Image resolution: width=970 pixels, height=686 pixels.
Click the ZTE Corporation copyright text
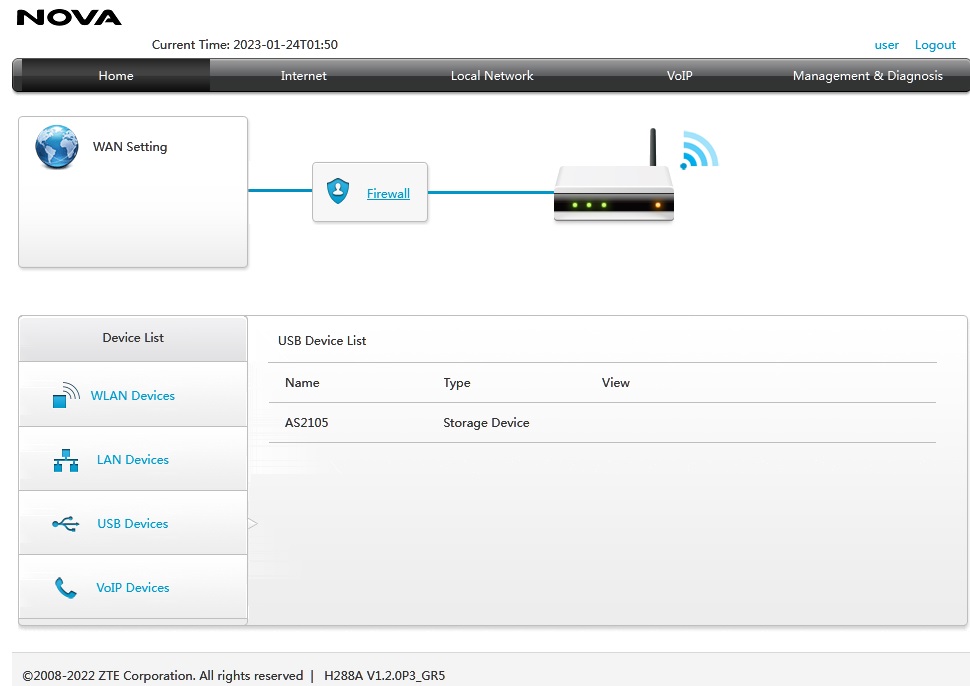[163, 675]
